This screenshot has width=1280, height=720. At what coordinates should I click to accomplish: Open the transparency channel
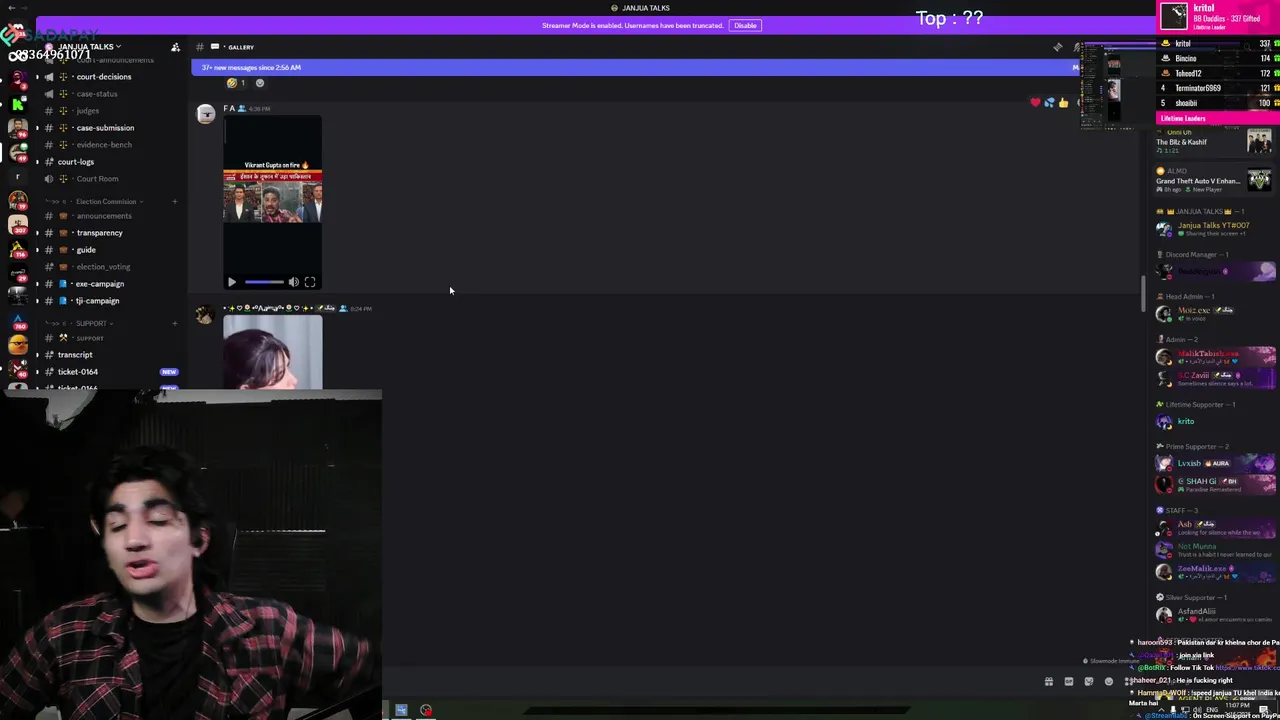click(99, 233)
